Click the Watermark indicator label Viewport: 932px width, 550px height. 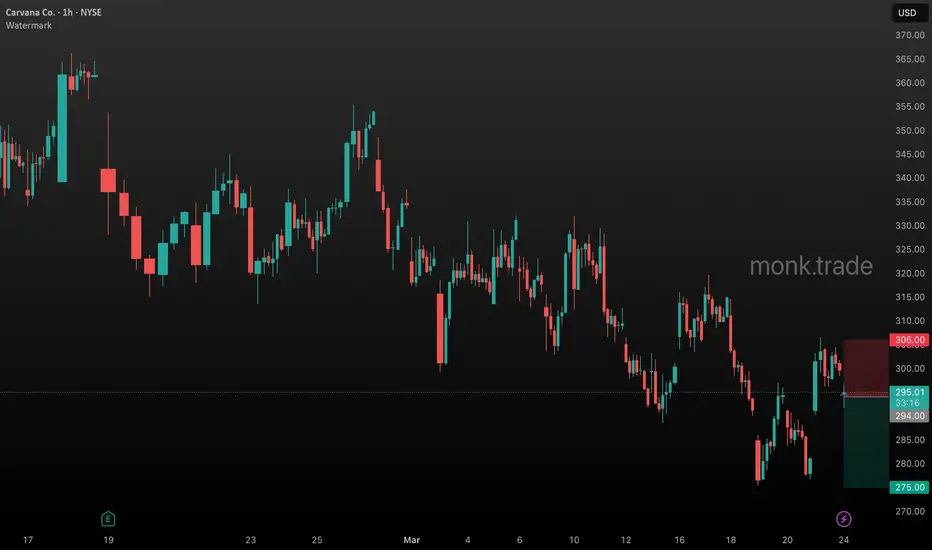pyautogui.click(x=29, y=26)
